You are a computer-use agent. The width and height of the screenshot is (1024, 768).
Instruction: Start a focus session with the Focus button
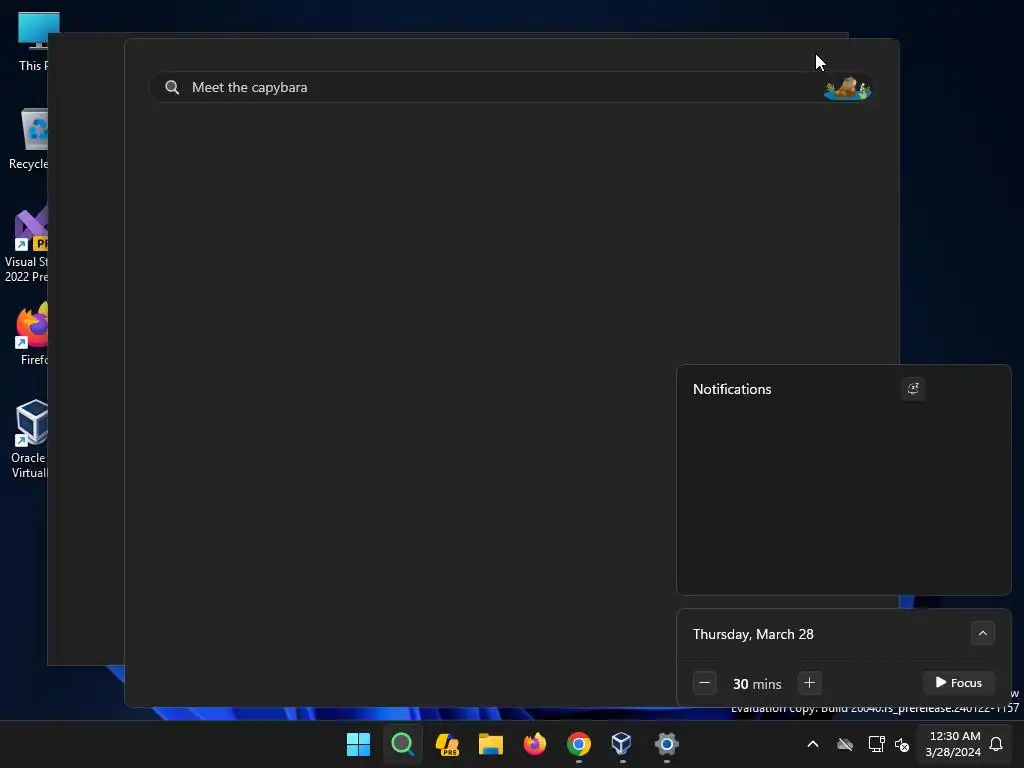pos(958,682)
